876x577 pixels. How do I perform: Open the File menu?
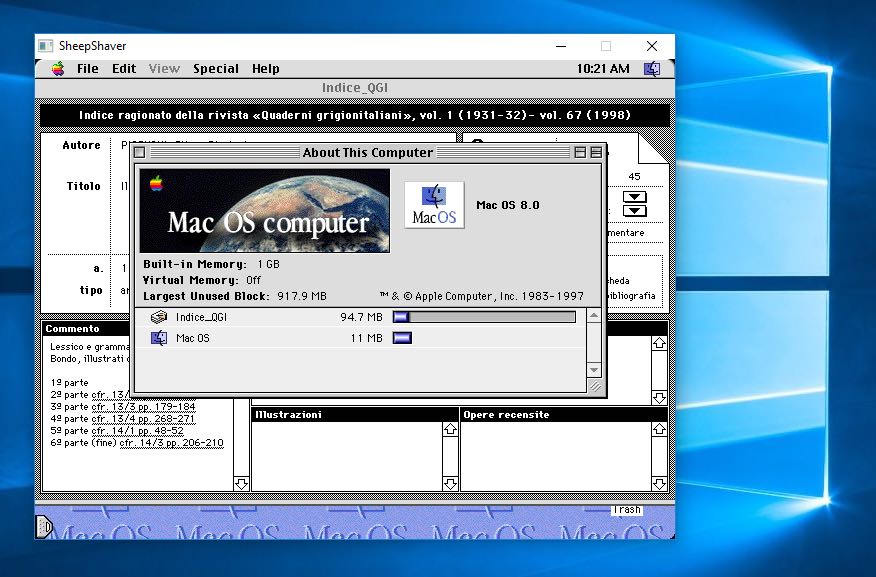(x=88, y=69)
